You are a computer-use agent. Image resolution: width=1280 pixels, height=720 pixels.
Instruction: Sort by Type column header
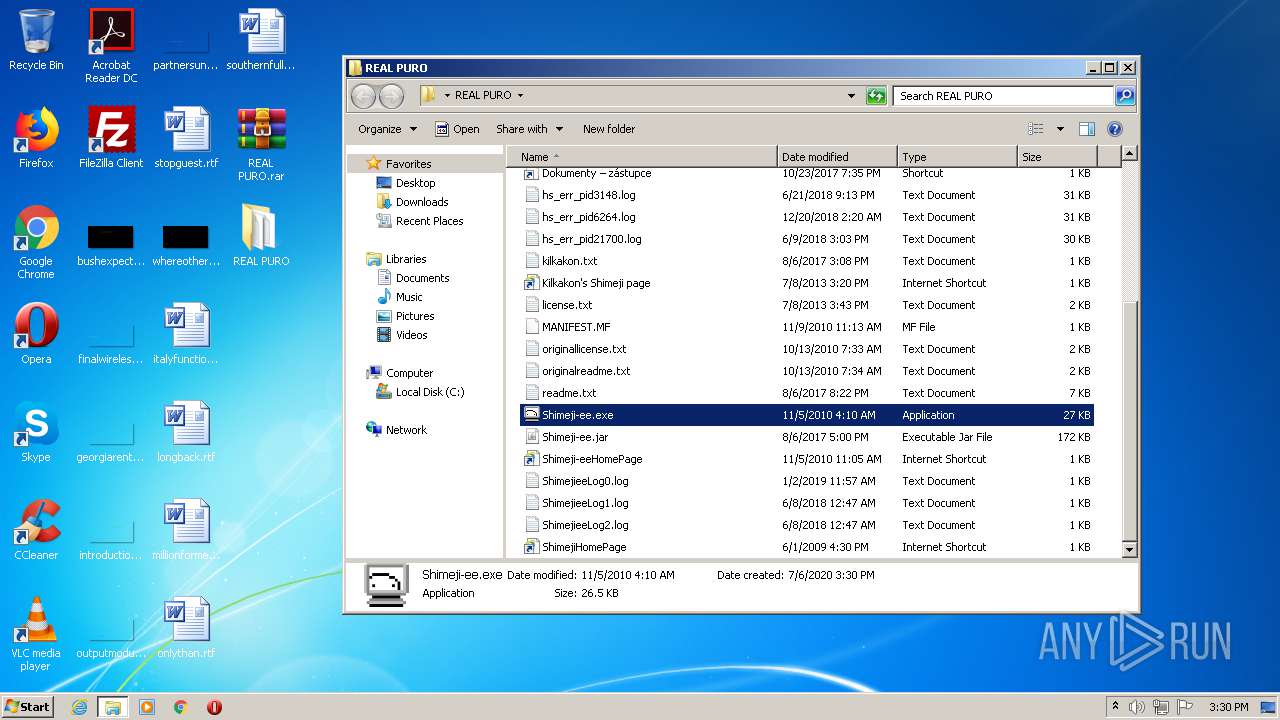957,157
